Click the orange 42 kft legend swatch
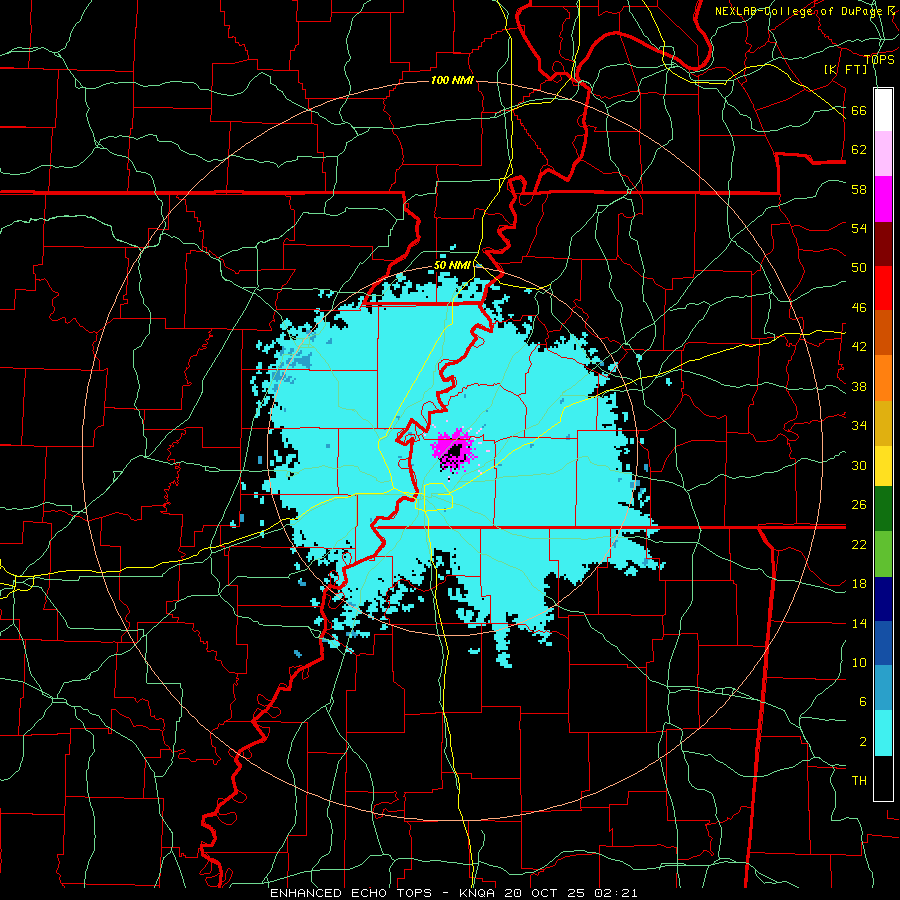 [883, 332]
